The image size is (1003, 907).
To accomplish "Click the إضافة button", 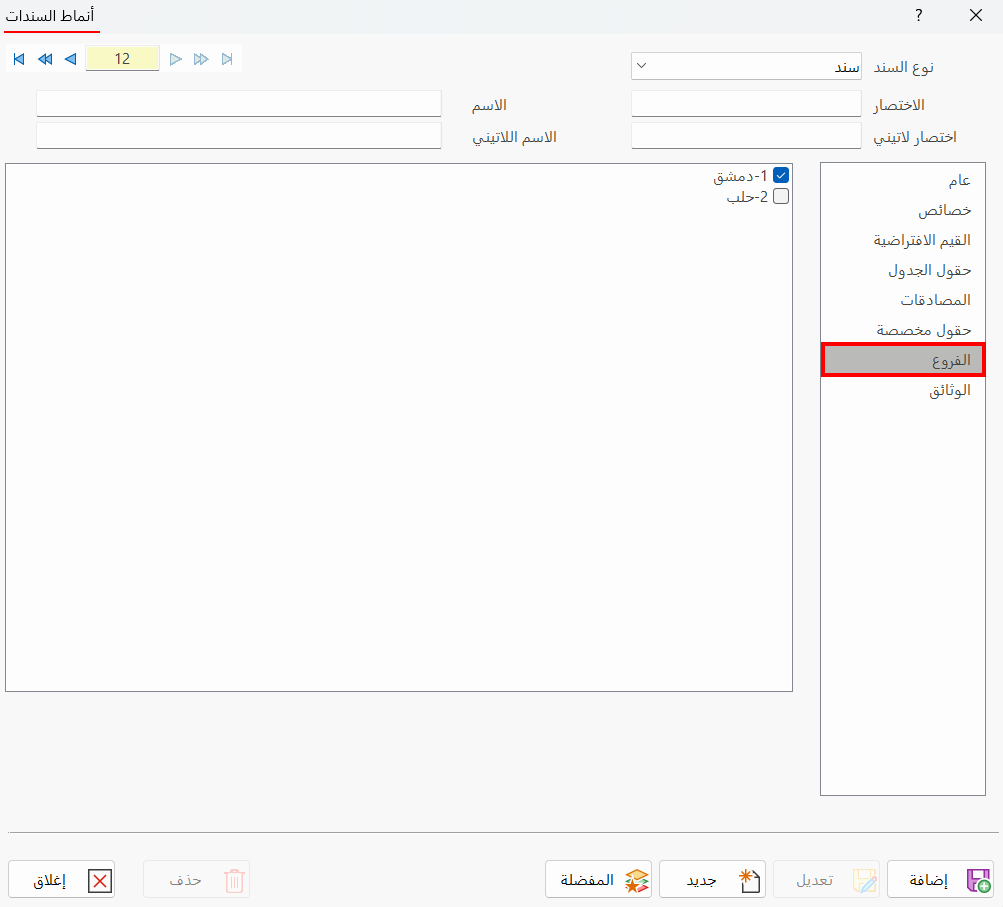I will 940,880.
